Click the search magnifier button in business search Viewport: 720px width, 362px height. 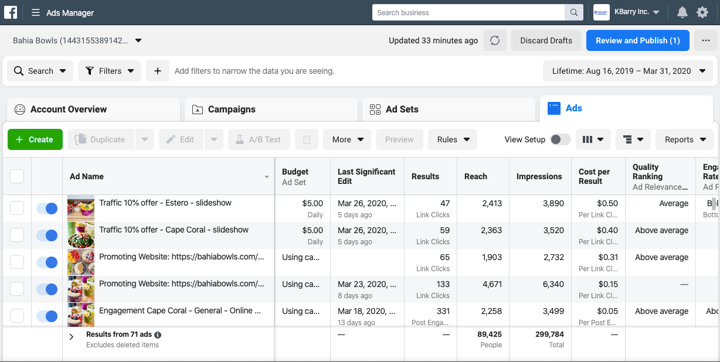(574, 12)
